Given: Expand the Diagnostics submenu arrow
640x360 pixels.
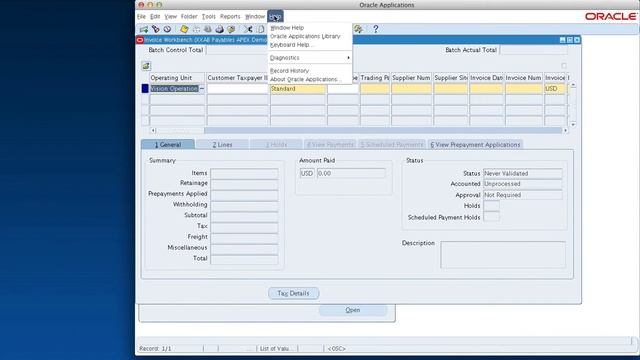Looking at the screenshot, I should (348, 58).
